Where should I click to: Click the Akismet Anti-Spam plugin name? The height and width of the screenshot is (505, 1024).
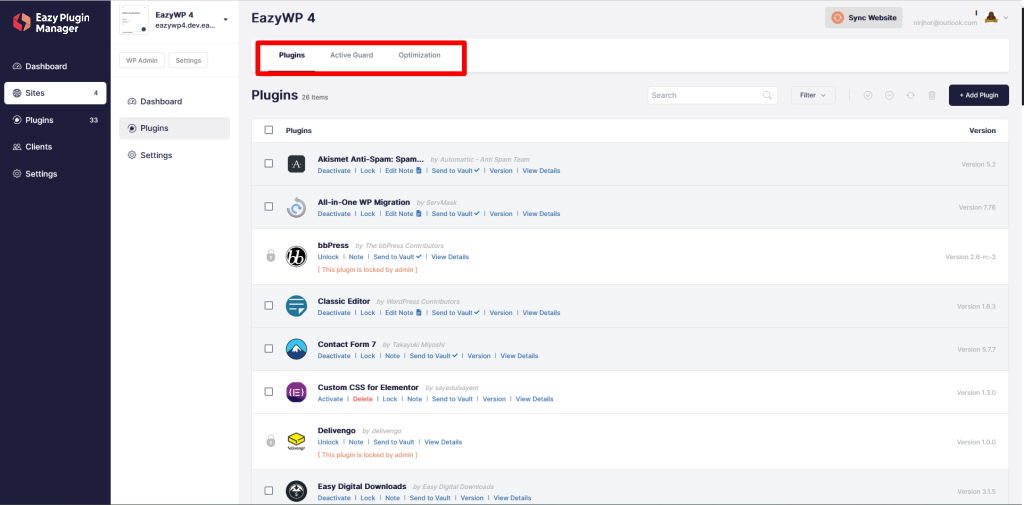point(371,159)
